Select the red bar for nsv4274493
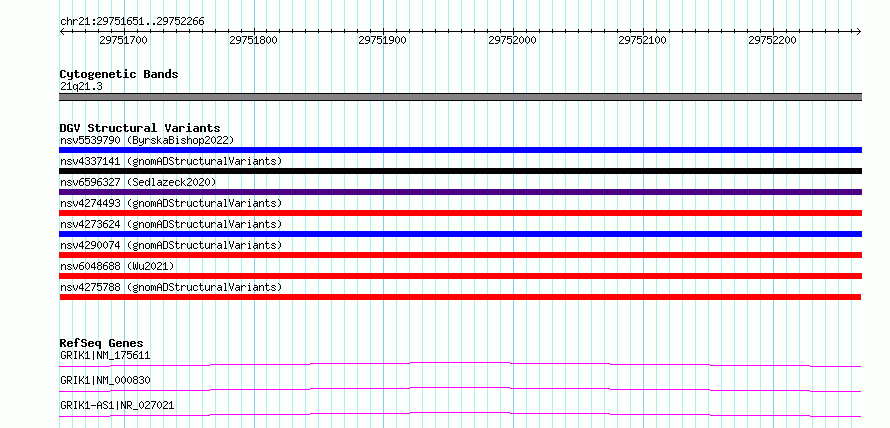This screenshot has height=428, width=890. [x=460, y=213]
